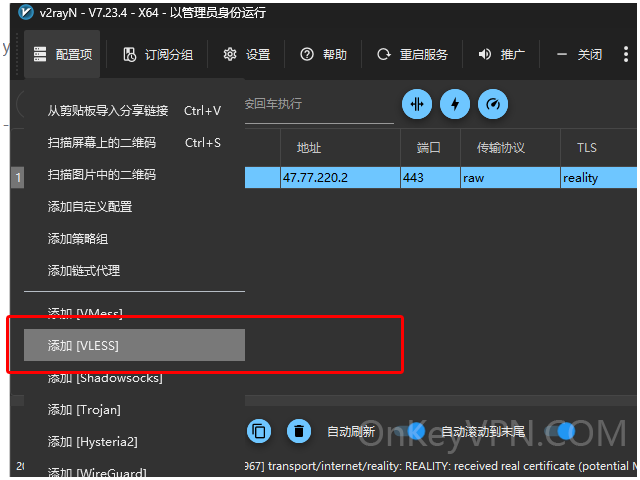Choose 添加 [WireGuard] from the menu
640x480 pixels.
pos(134,469)
